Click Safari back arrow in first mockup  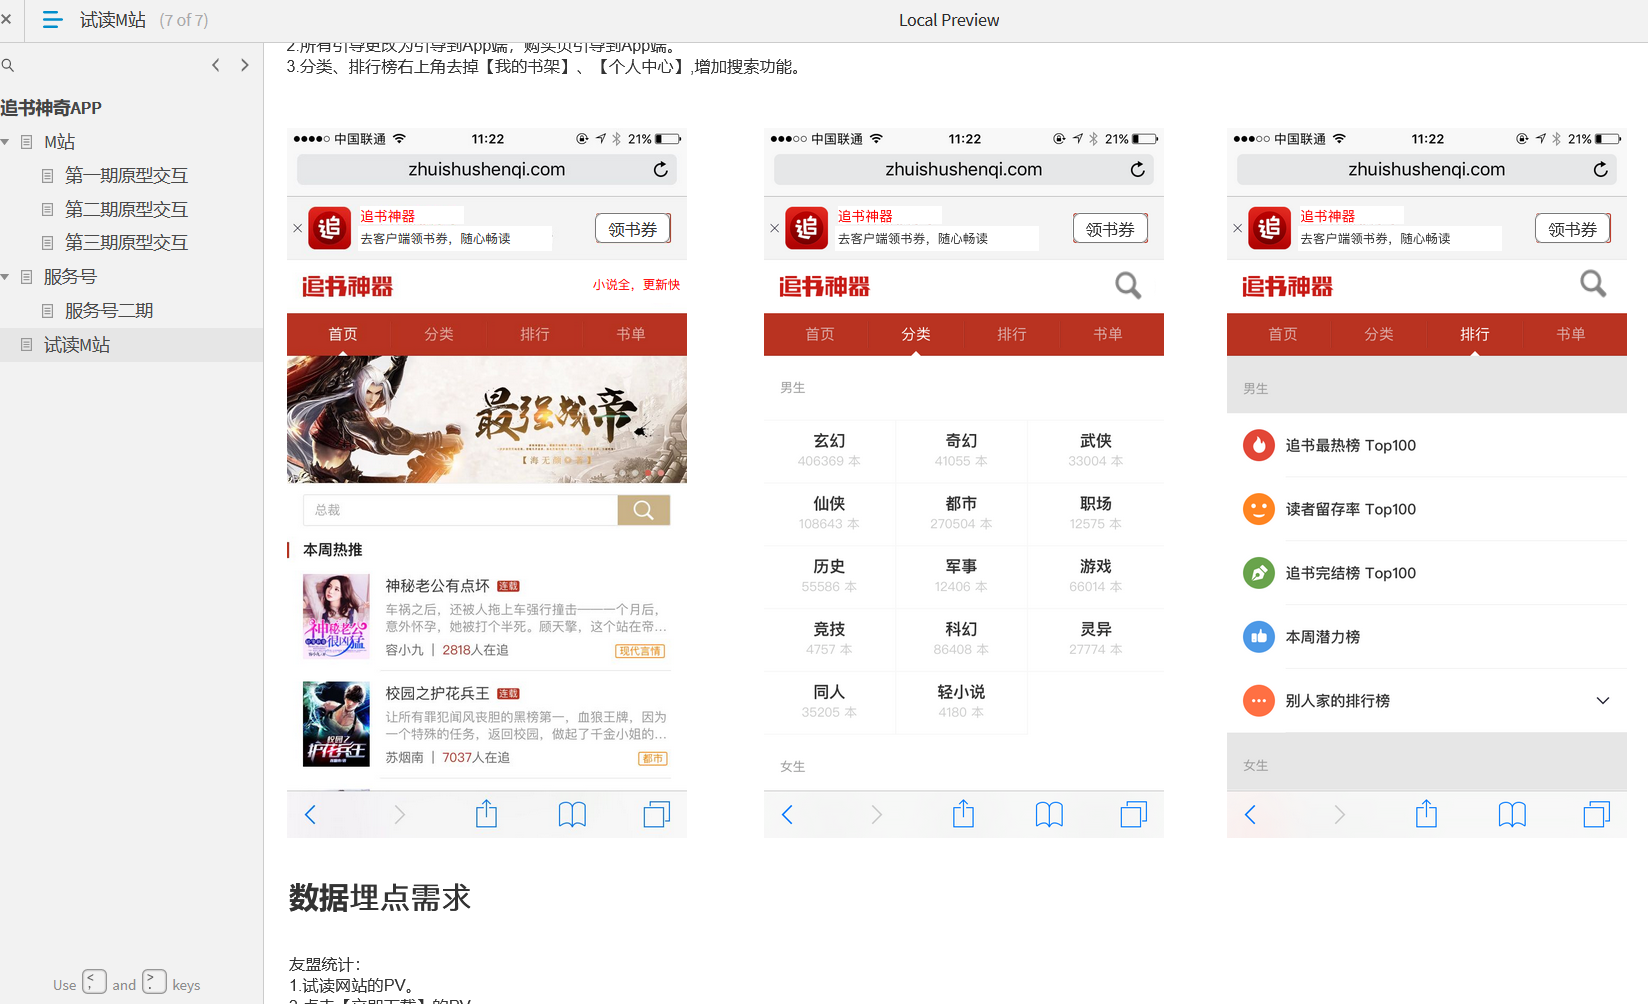tap(310, 815)
